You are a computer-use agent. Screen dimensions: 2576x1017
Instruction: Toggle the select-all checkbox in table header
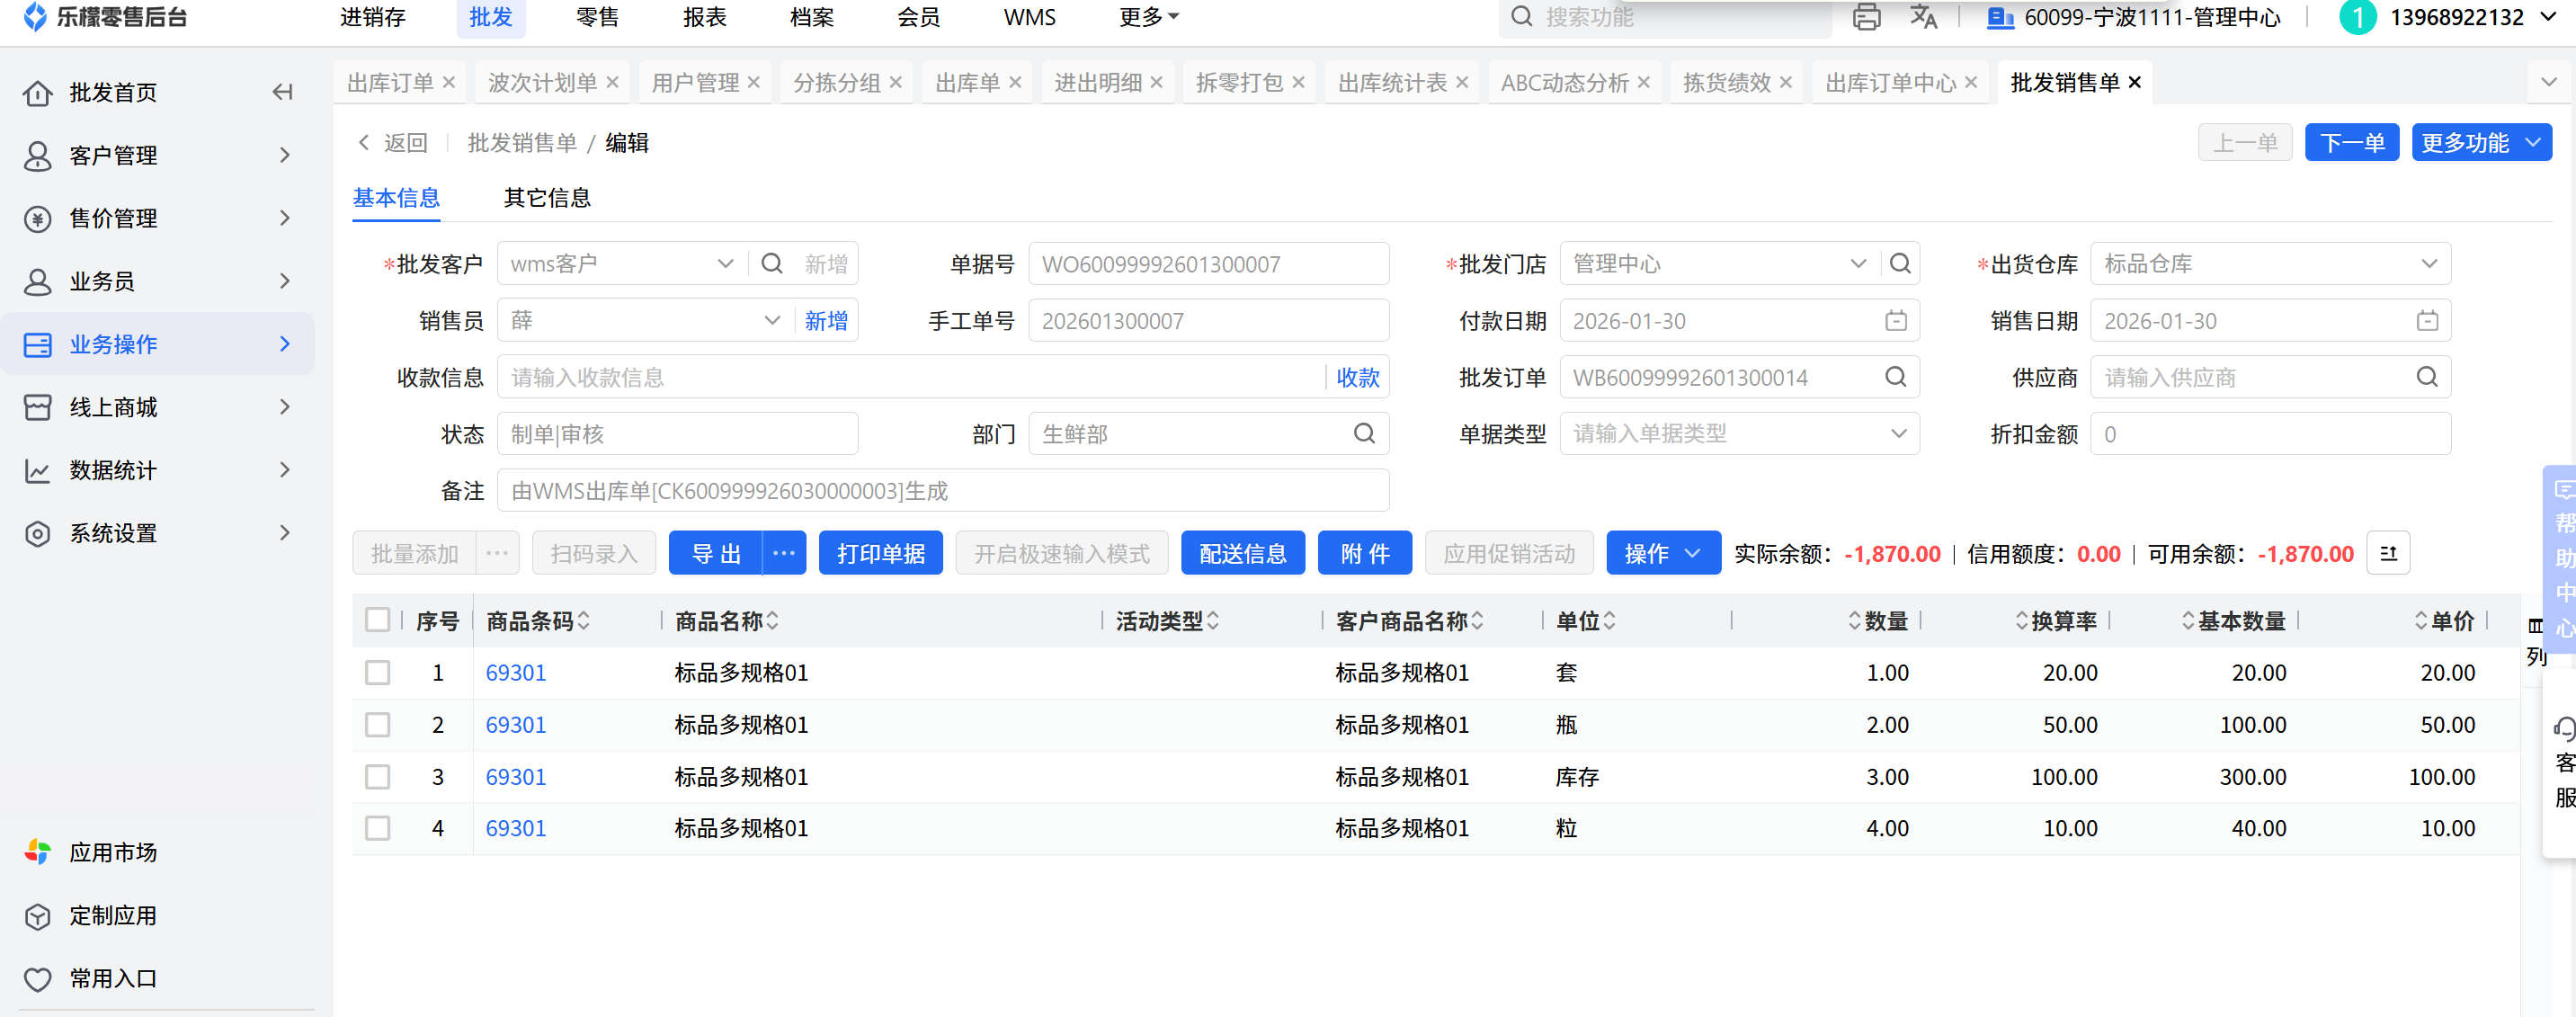pyautogui.click(x=377, y=620)
